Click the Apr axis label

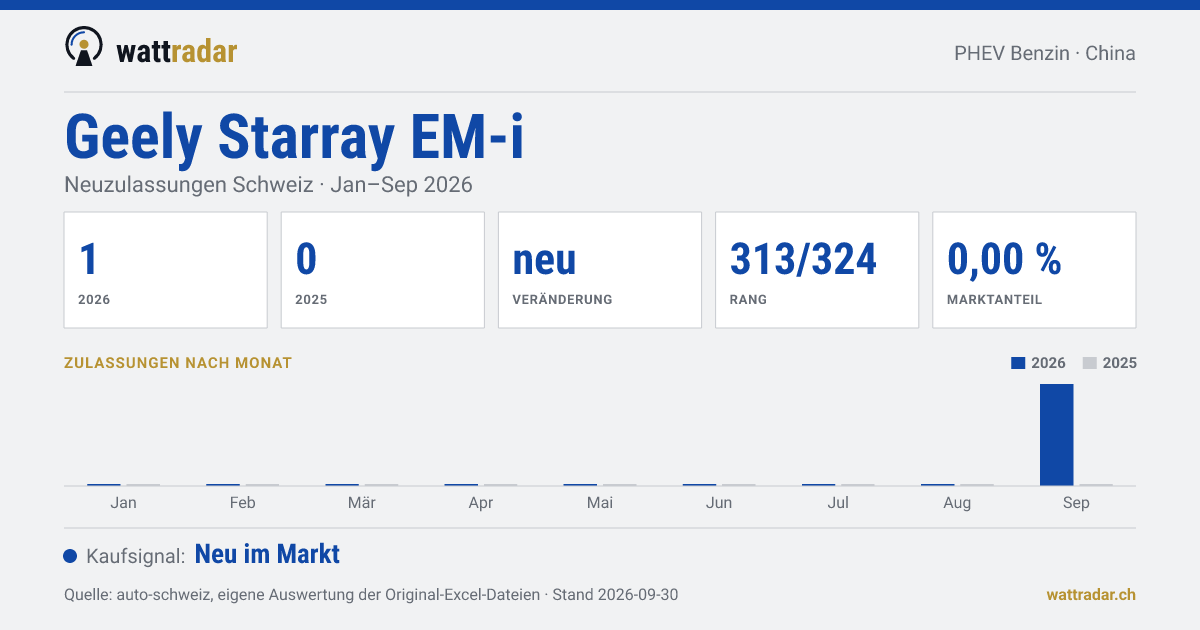point(481,503)
